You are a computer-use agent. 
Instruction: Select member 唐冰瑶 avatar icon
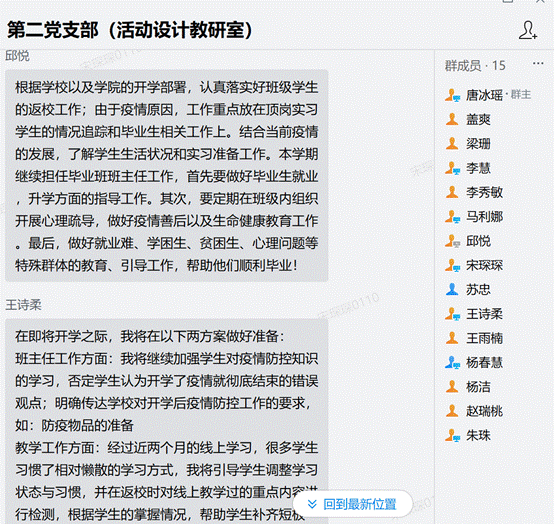pos(452,95)
